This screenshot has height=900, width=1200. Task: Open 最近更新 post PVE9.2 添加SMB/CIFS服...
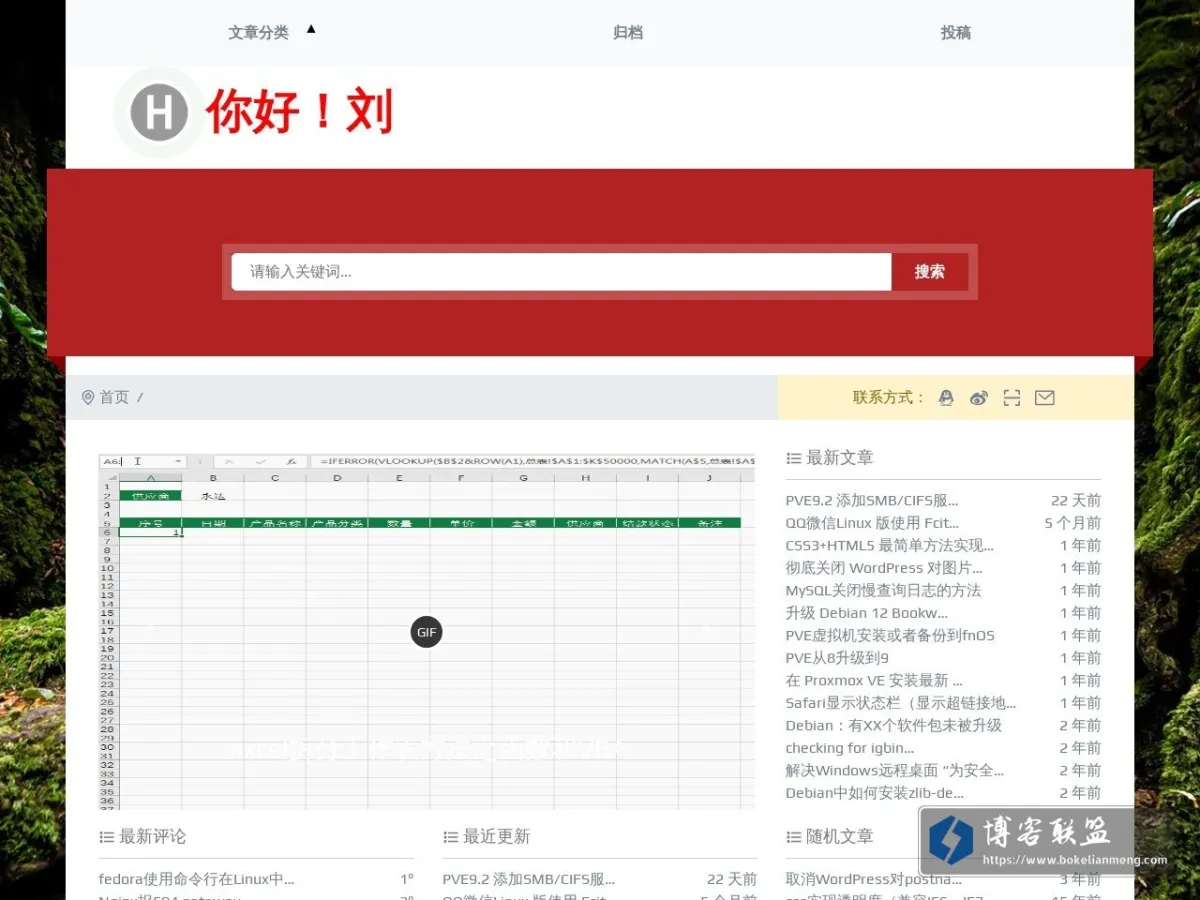click(529, 880)
